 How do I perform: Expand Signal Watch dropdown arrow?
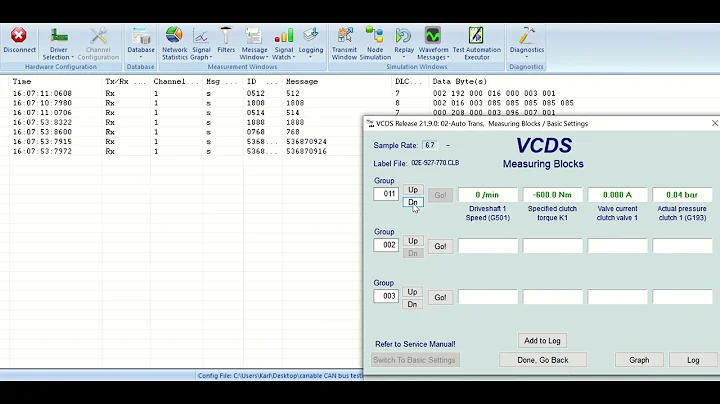(293, 57)
